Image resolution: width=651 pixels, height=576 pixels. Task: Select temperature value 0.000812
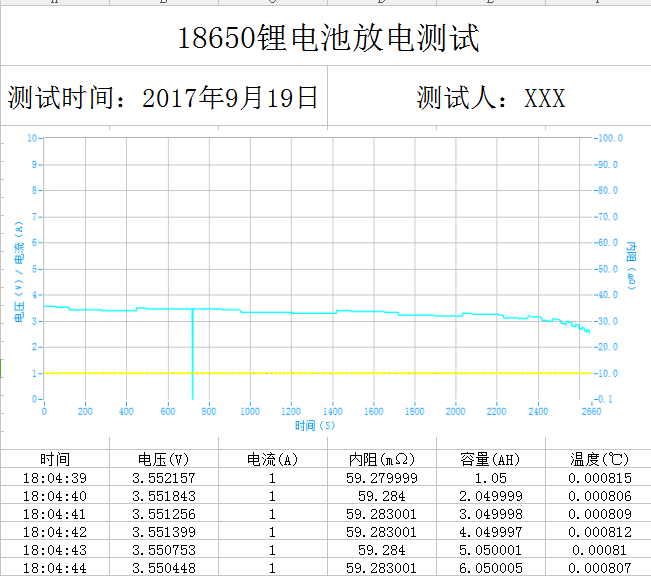point(598,532)
